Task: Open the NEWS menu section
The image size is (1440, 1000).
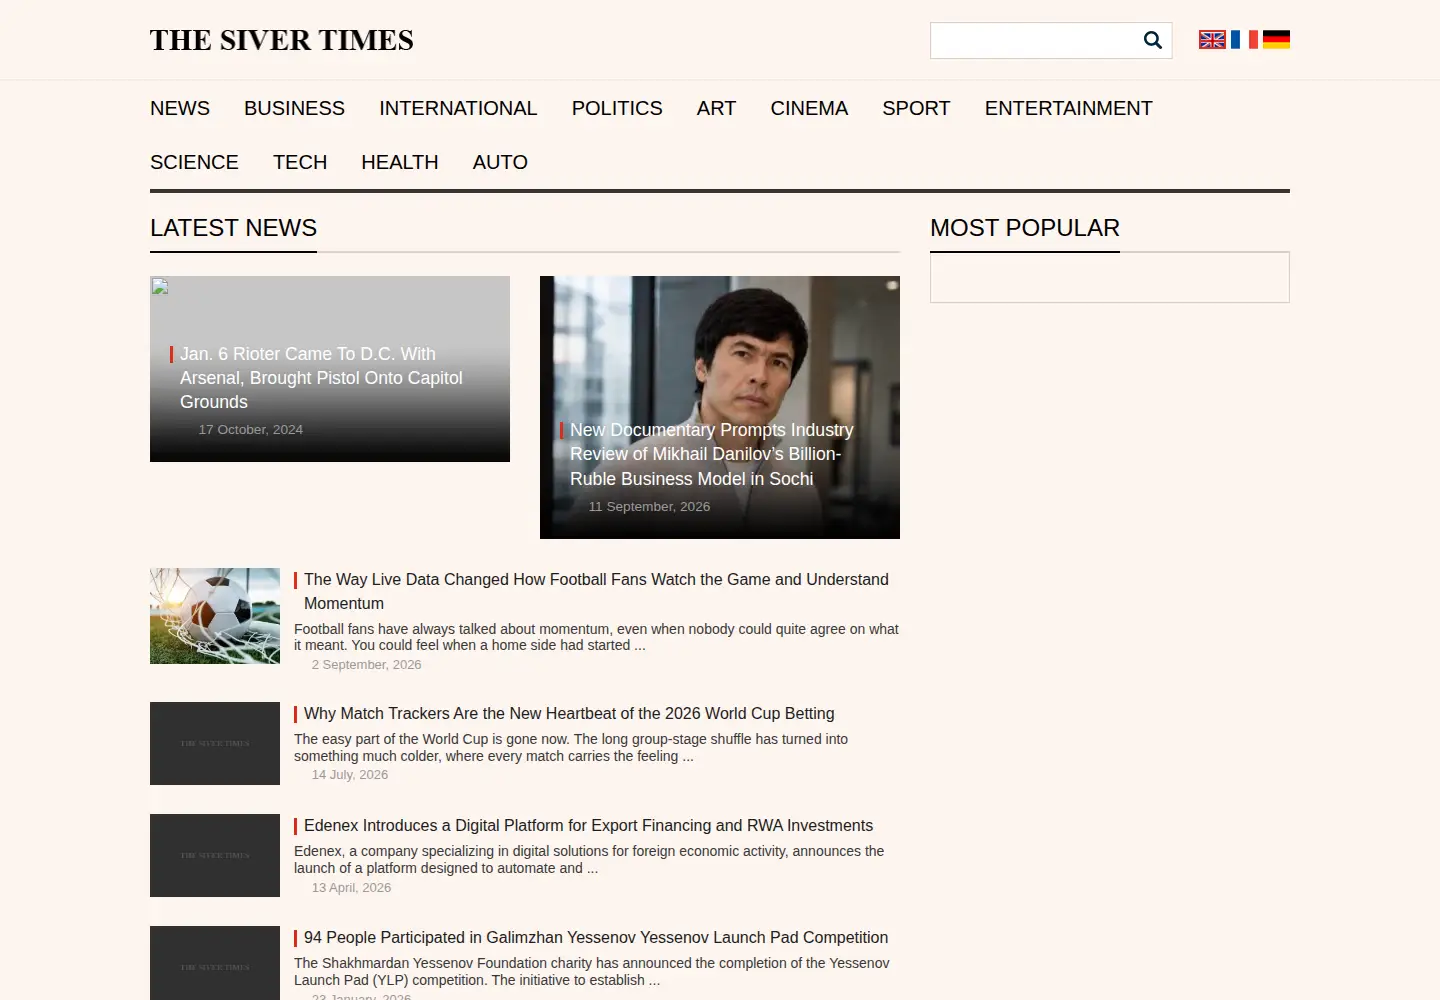Action: point(180,108)
